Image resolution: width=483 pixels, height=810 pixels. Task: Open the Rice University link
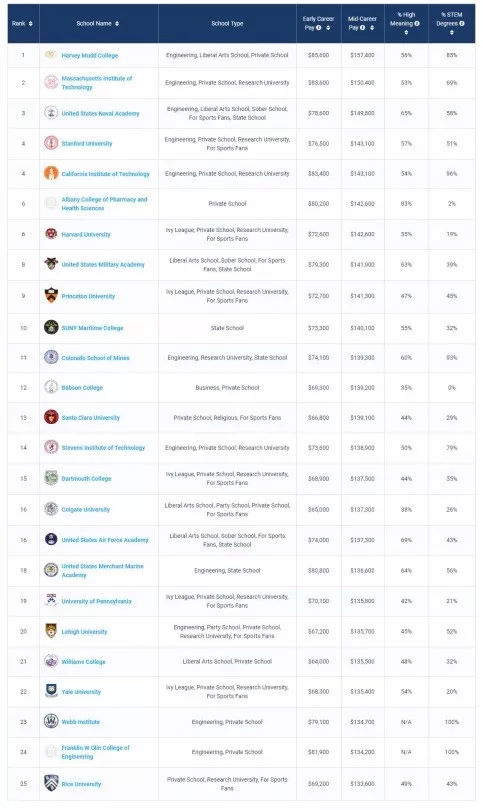click(x=81, y=784)
